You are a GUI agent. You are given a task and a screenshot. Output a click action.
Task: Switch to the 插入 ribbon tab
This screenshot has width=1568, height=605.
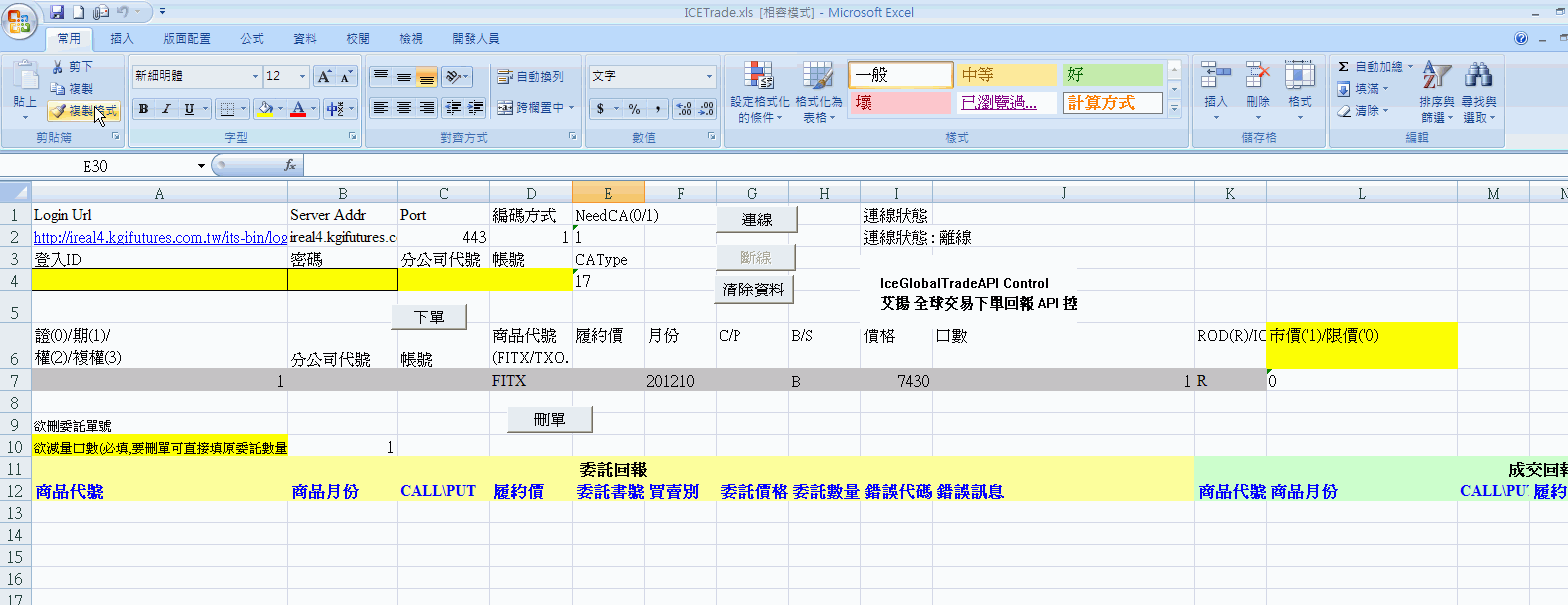click(x=122, y=39)
